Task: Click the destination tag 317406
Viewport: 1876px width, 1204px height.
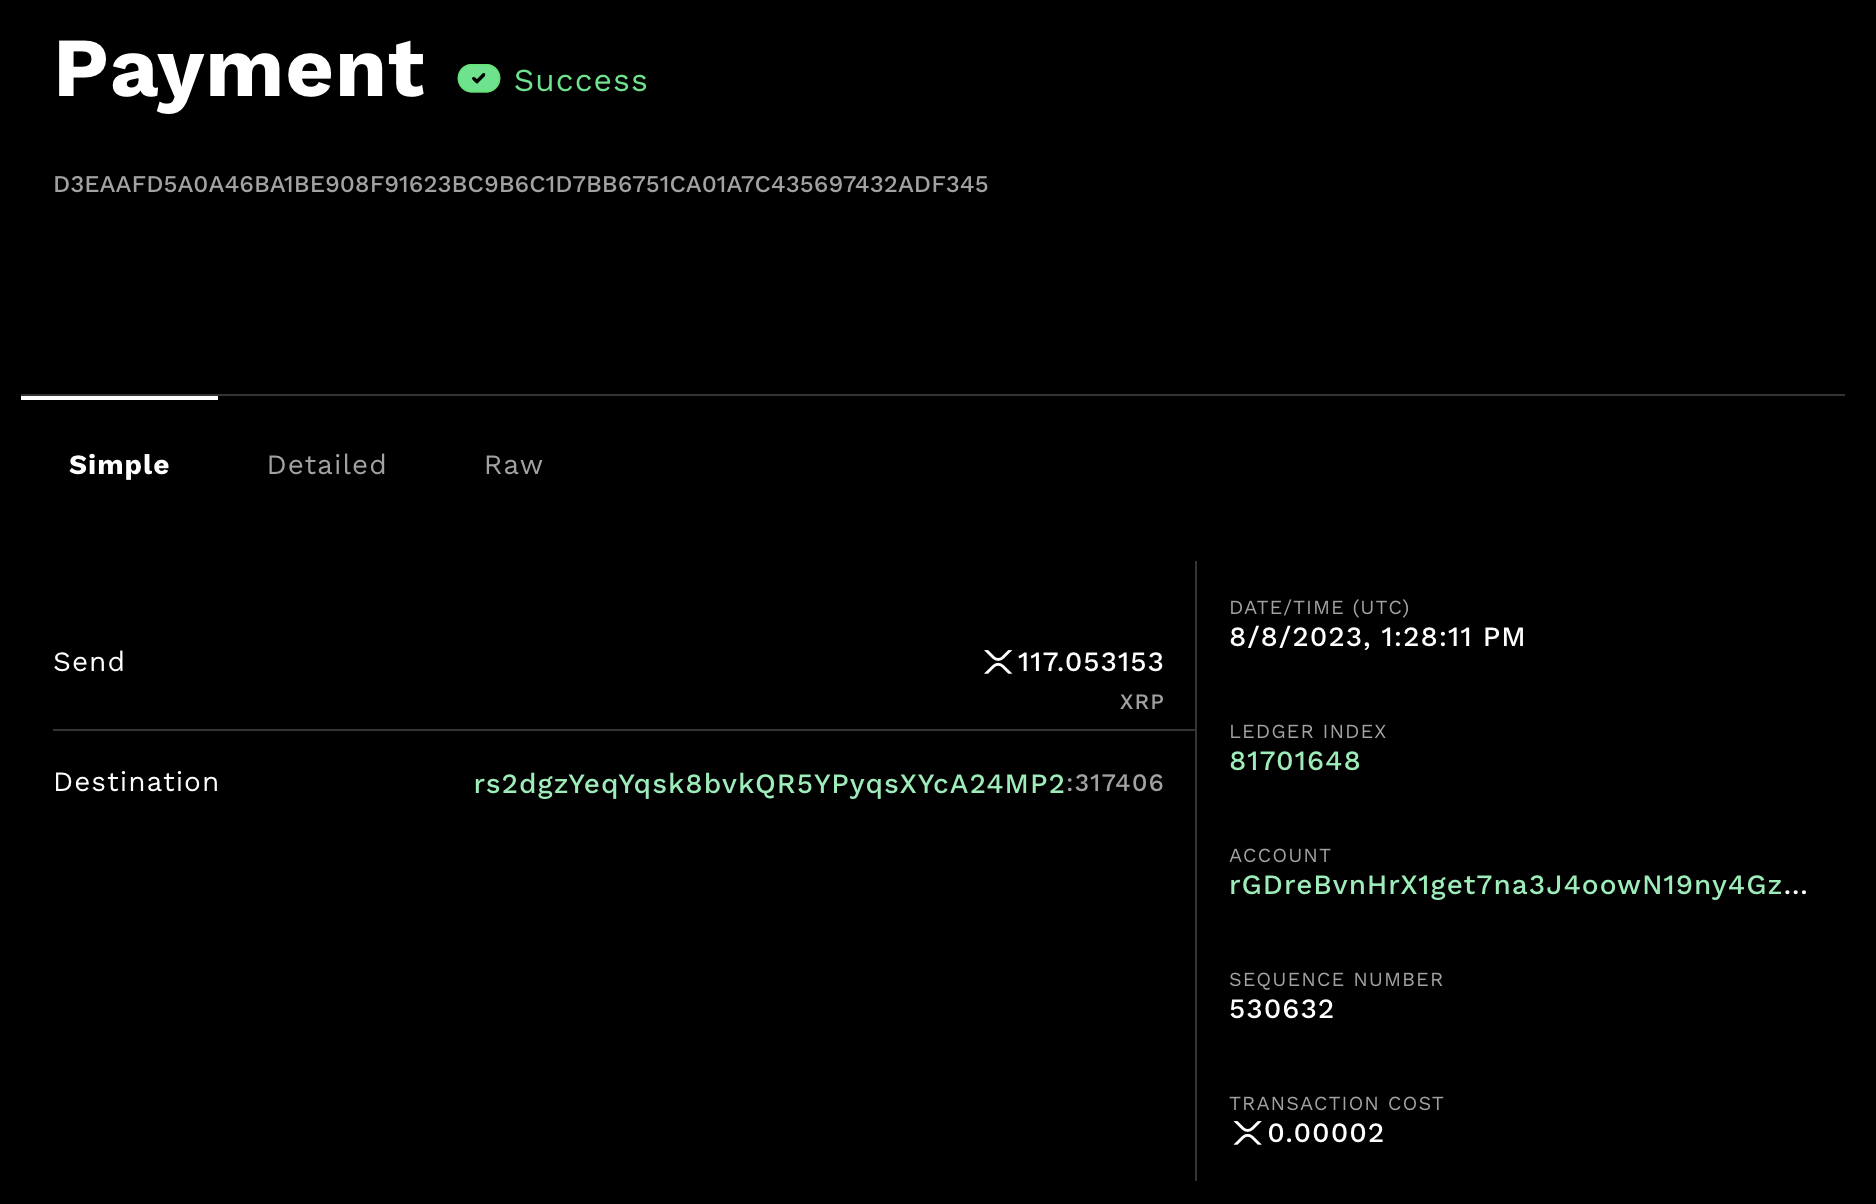Action: [1118, 783]
